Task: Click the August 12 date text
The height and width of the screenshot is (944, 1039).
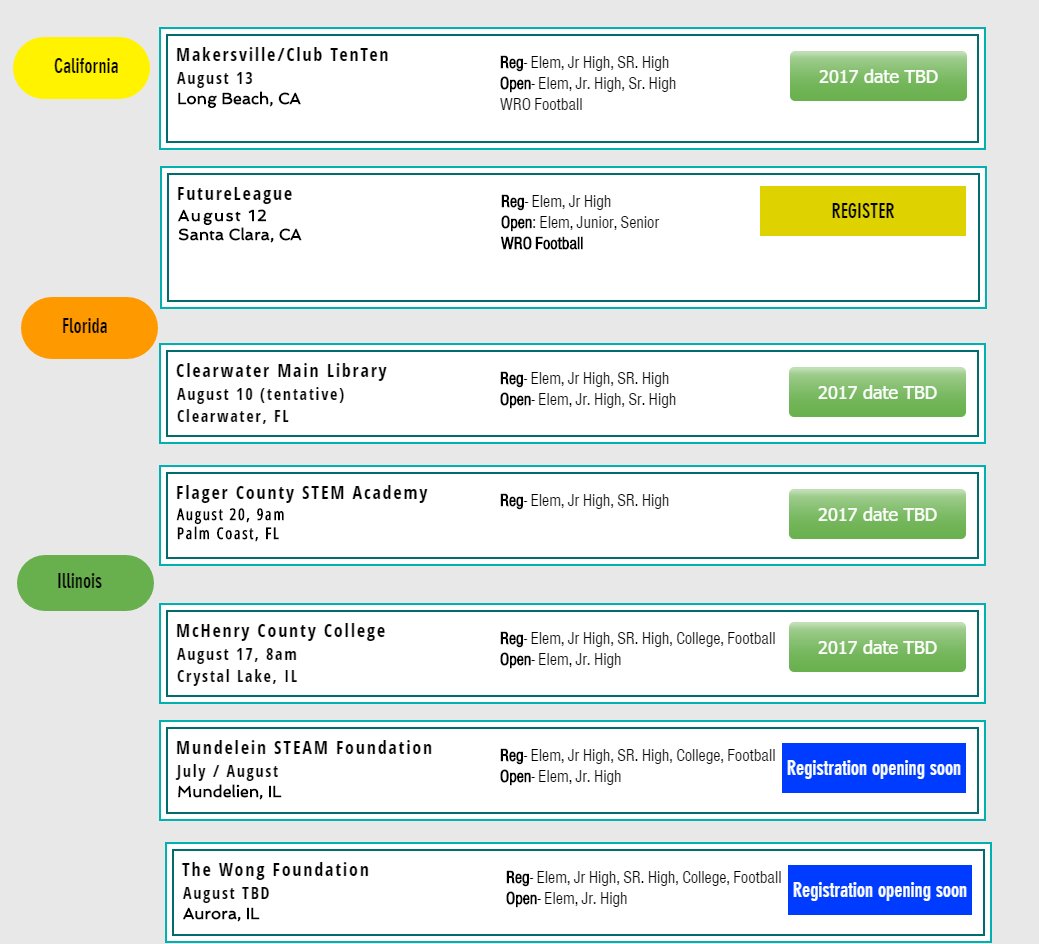Action: (222, 216)
